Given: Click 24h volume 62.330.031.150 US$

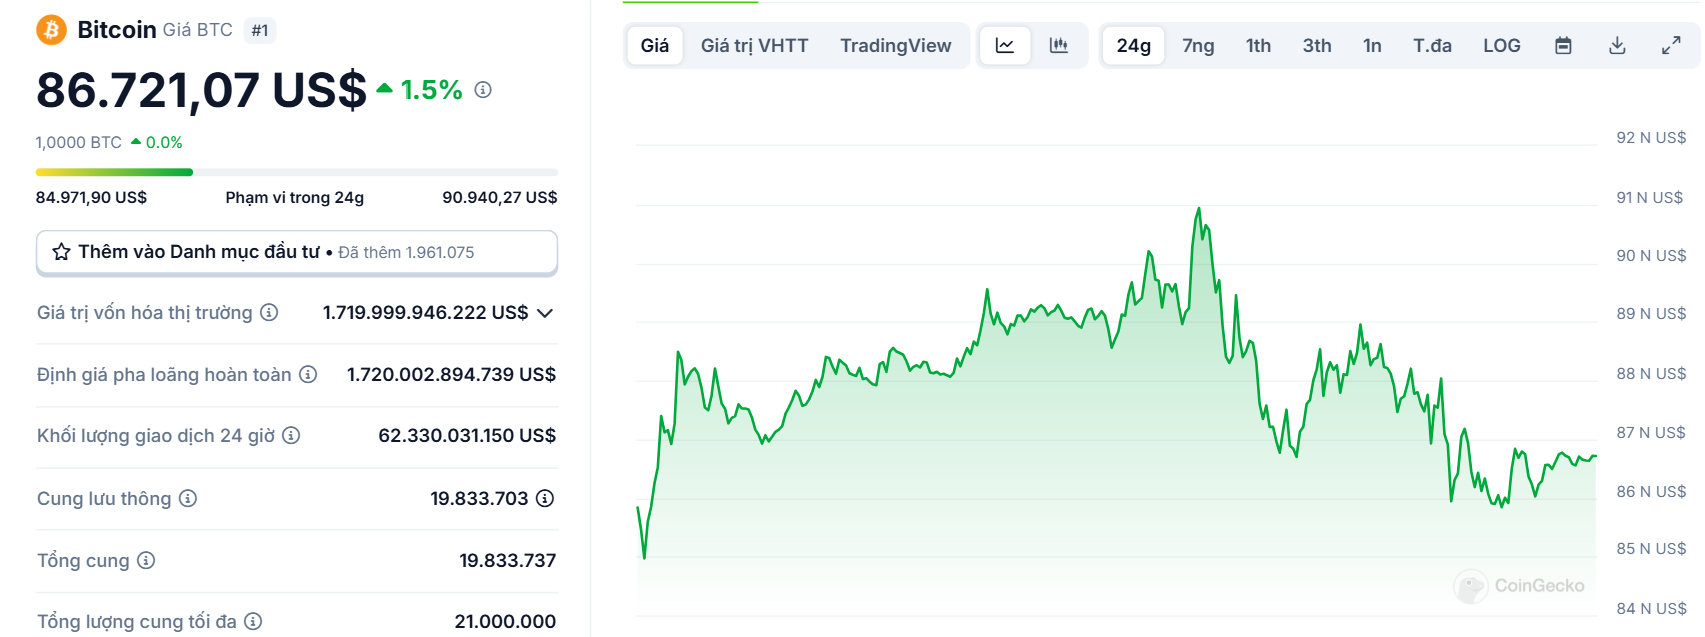Looking at the screenshot, I should point(467,435).
